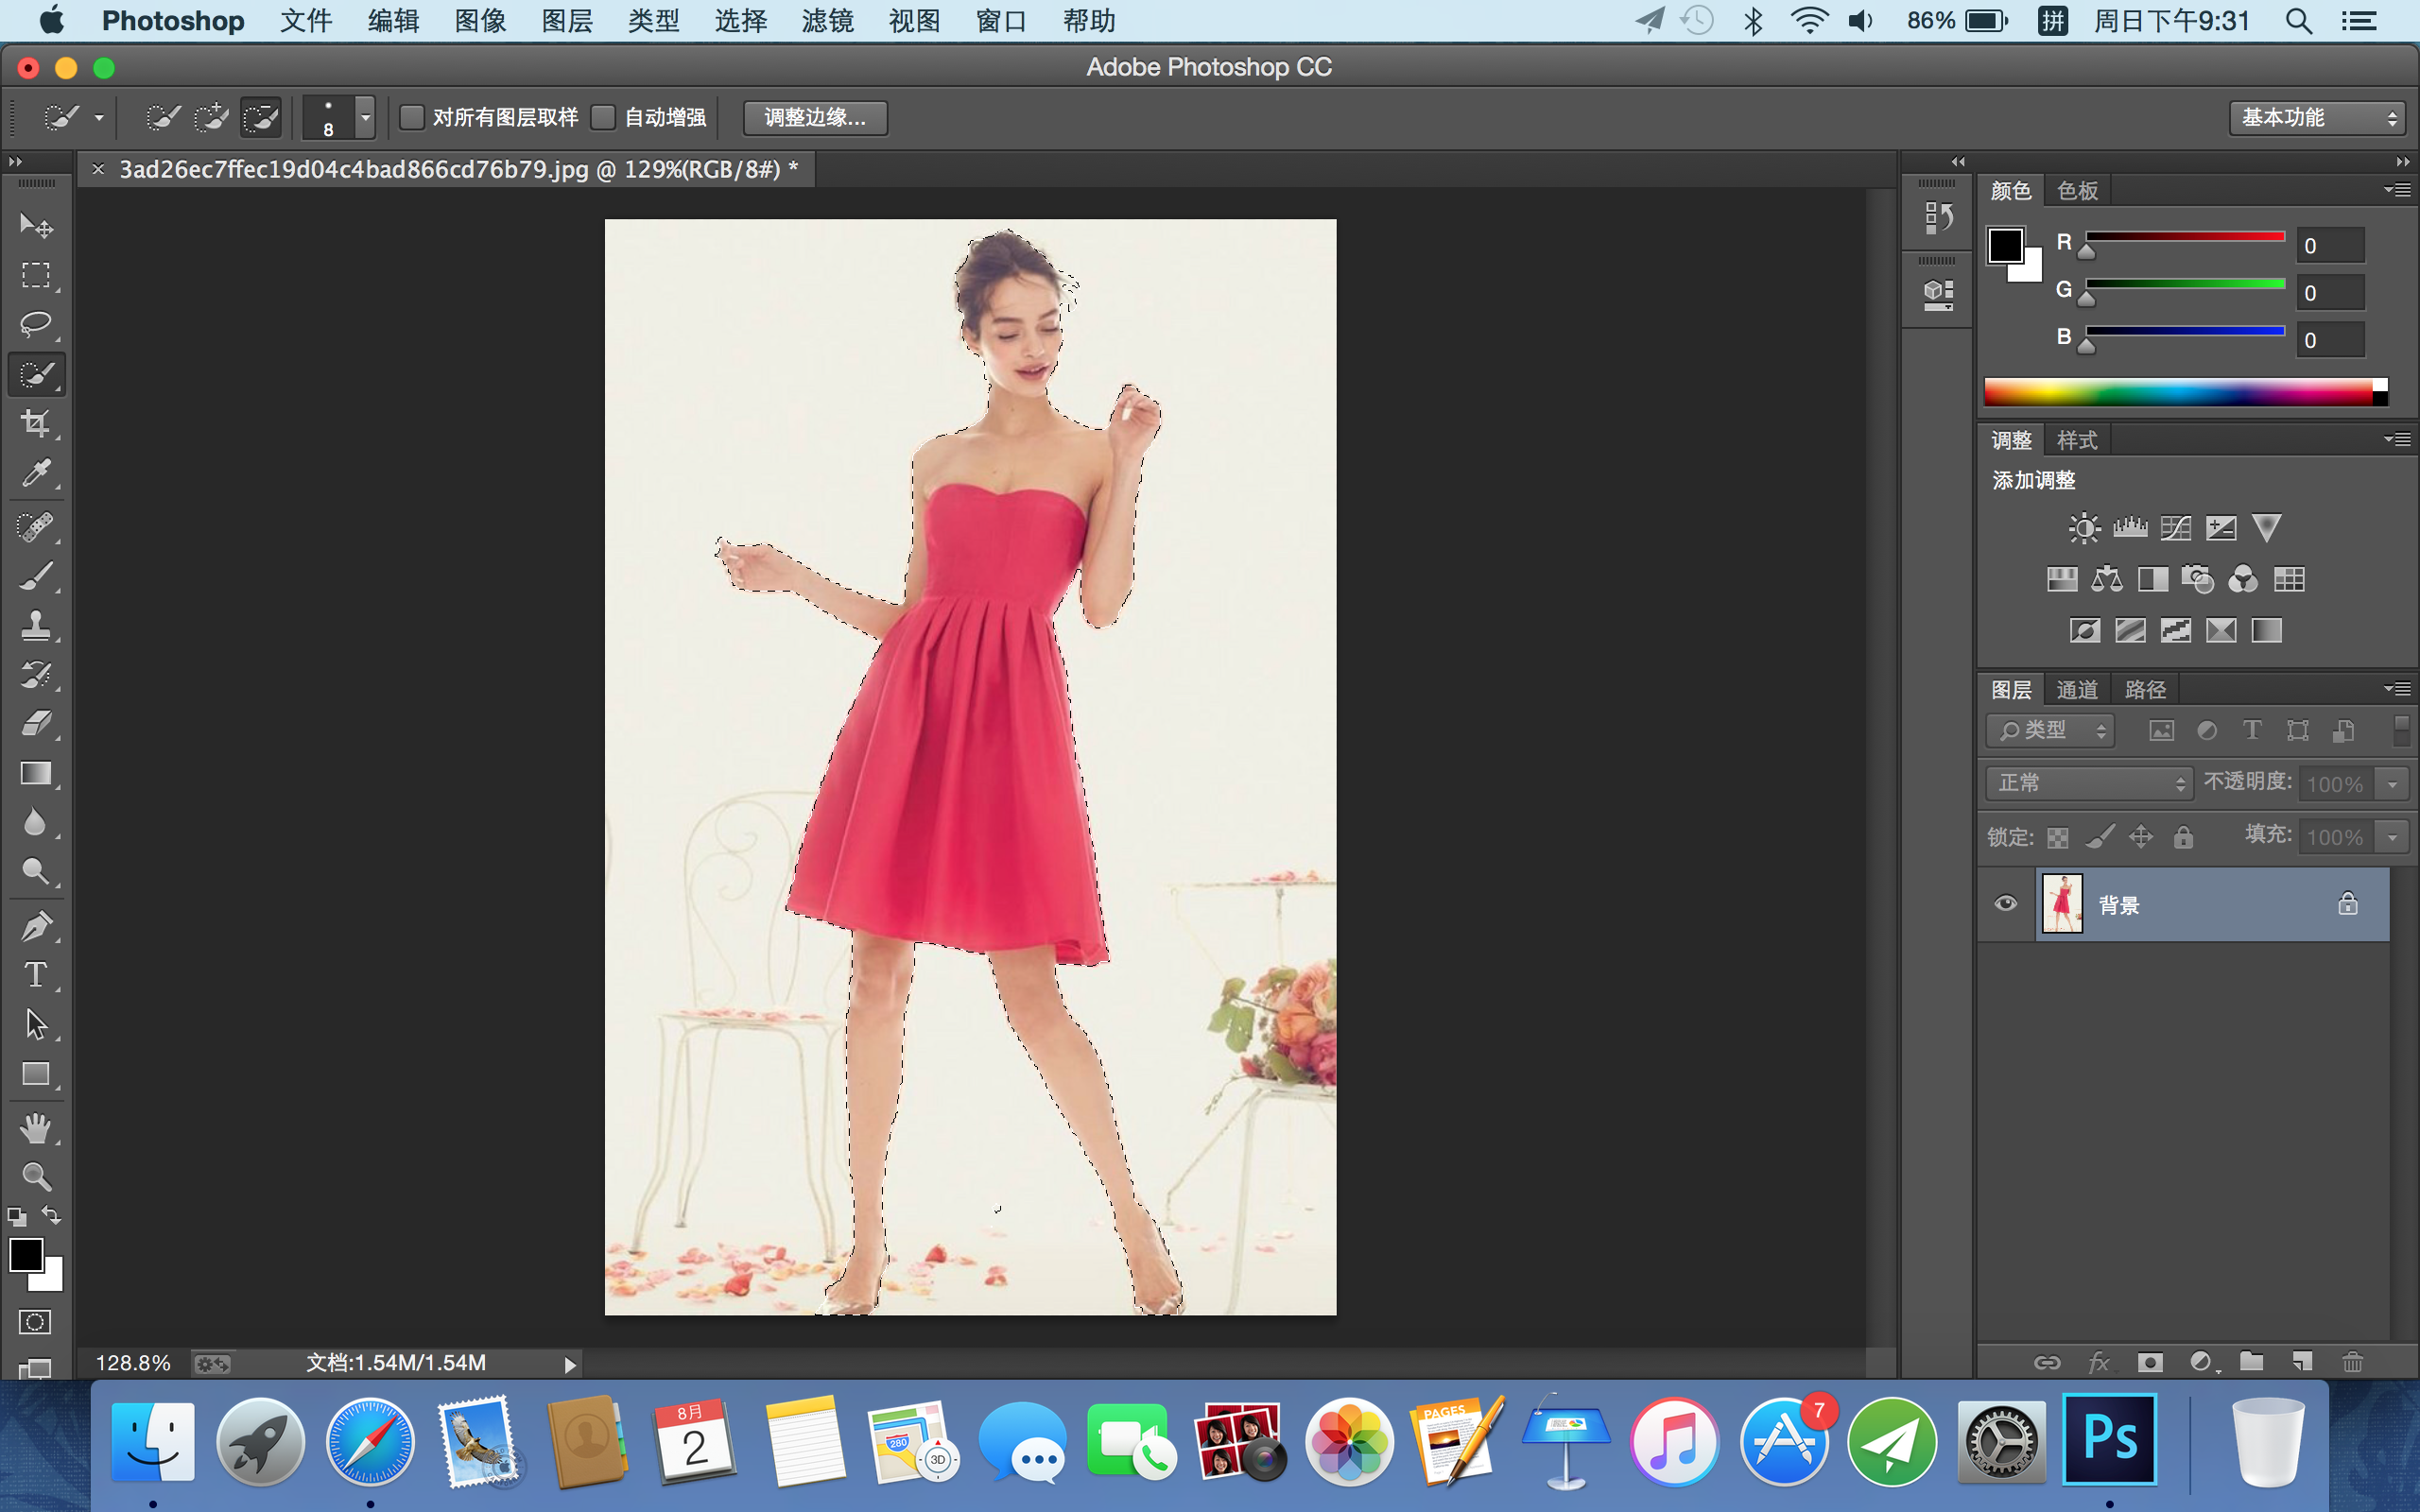Select the Type tool
The height and width of the screenshot is (1512, 2420).
pos(36,975)
